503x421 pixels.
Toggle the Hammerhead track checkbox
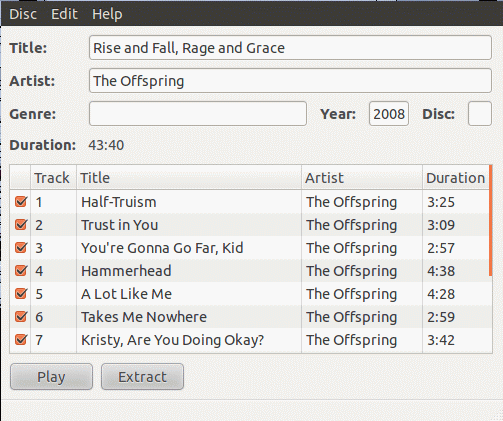21,270
